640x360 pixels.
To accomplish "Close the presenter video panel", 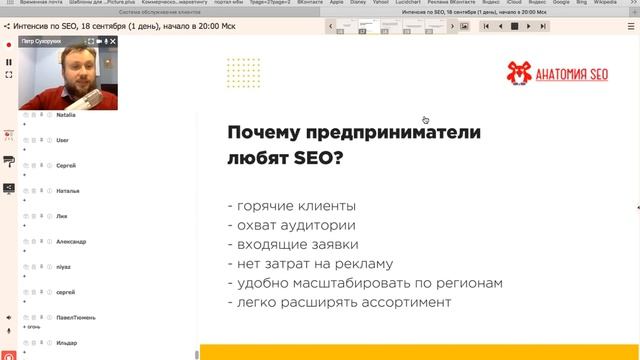I will click(x=113, y=41).
